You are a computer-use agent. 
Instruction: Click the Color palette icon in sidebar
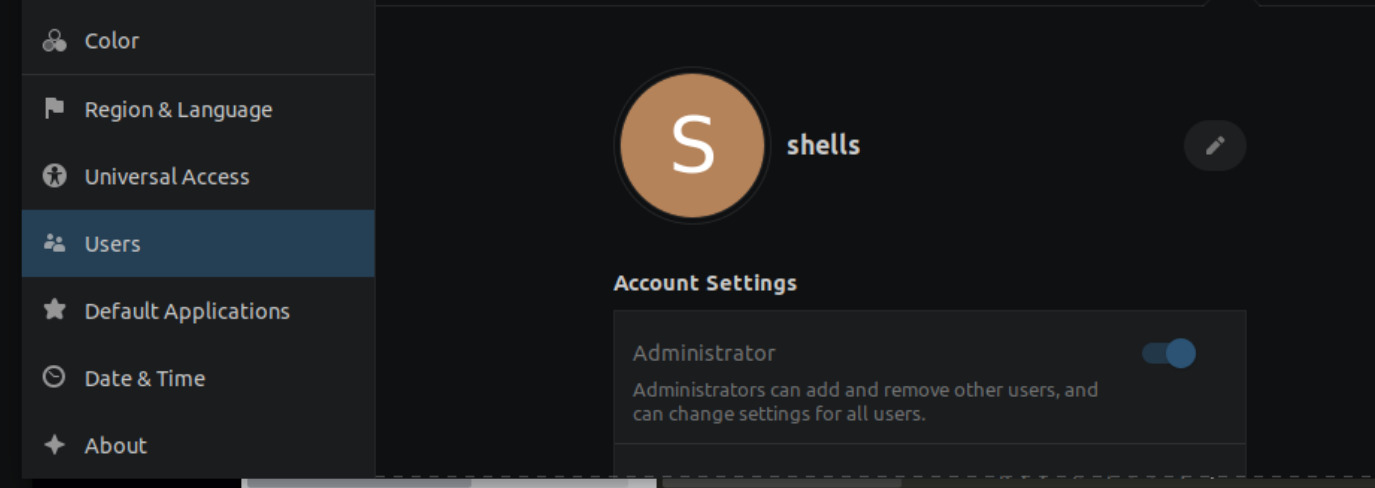click(54, 41)
